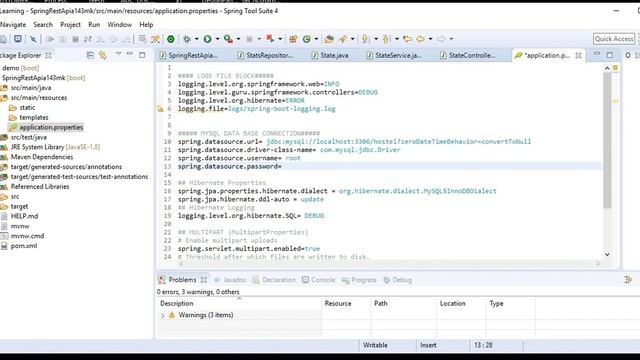
Task: Click the Last Edit Location icon
Action: tap(407, 39)
